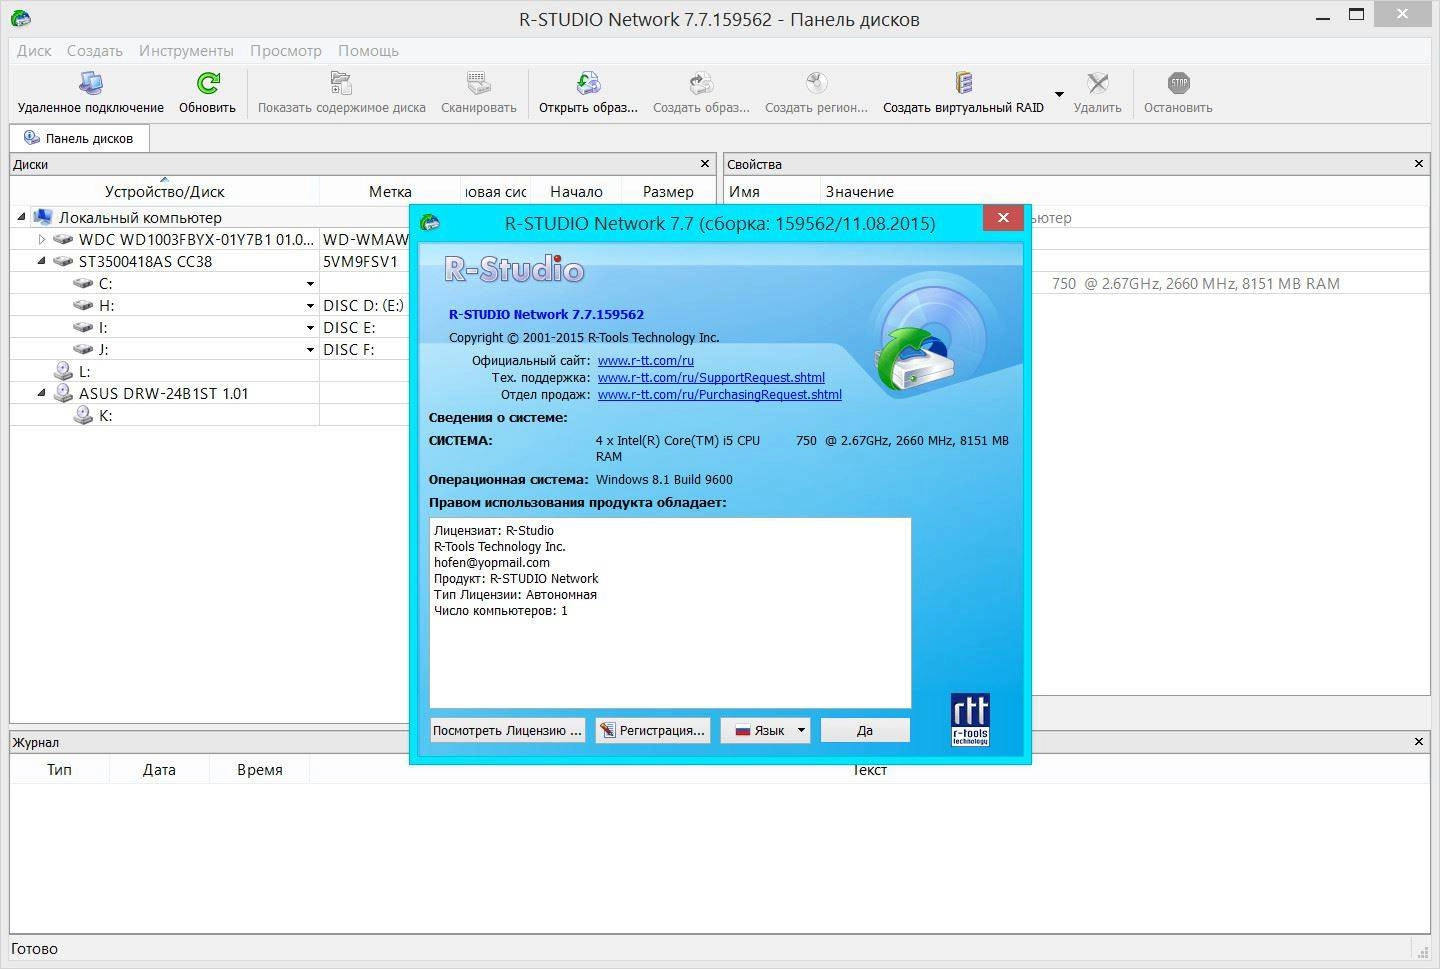Click the 'DISC D: (E:)' label cell
The height and width of the screenshot is (969, 1440).
point(364,305)
